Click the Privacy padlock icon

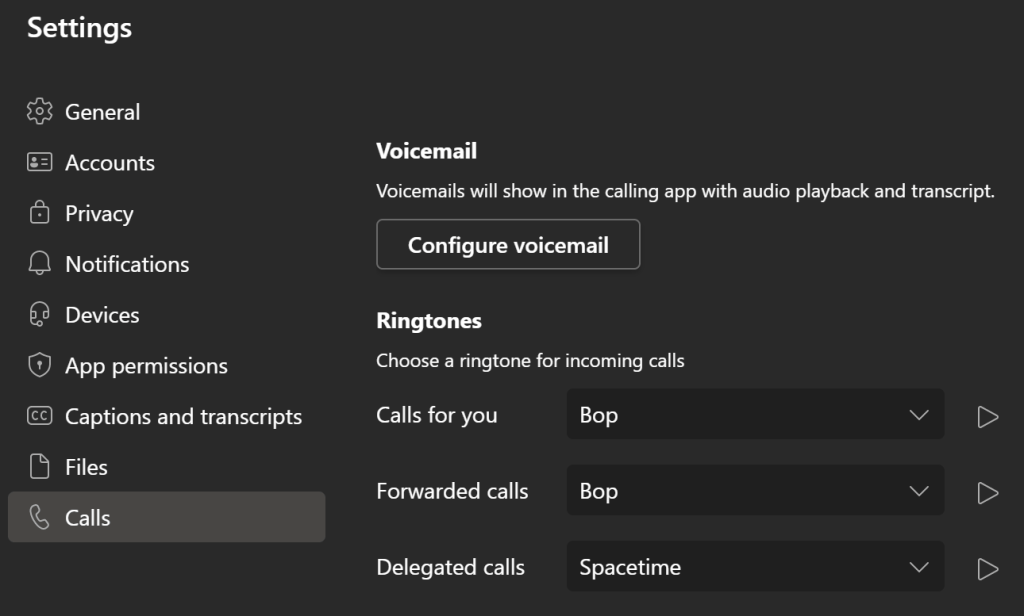[x=40, y=213]
